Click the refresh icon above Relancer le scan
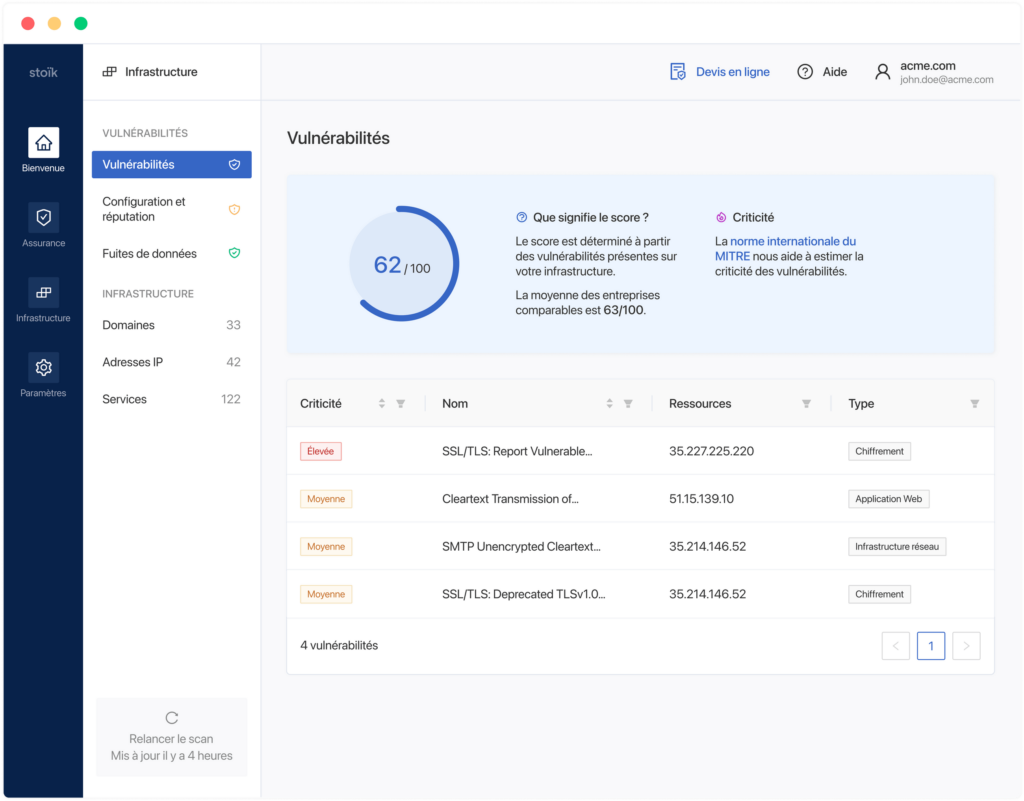 [172, 718]
